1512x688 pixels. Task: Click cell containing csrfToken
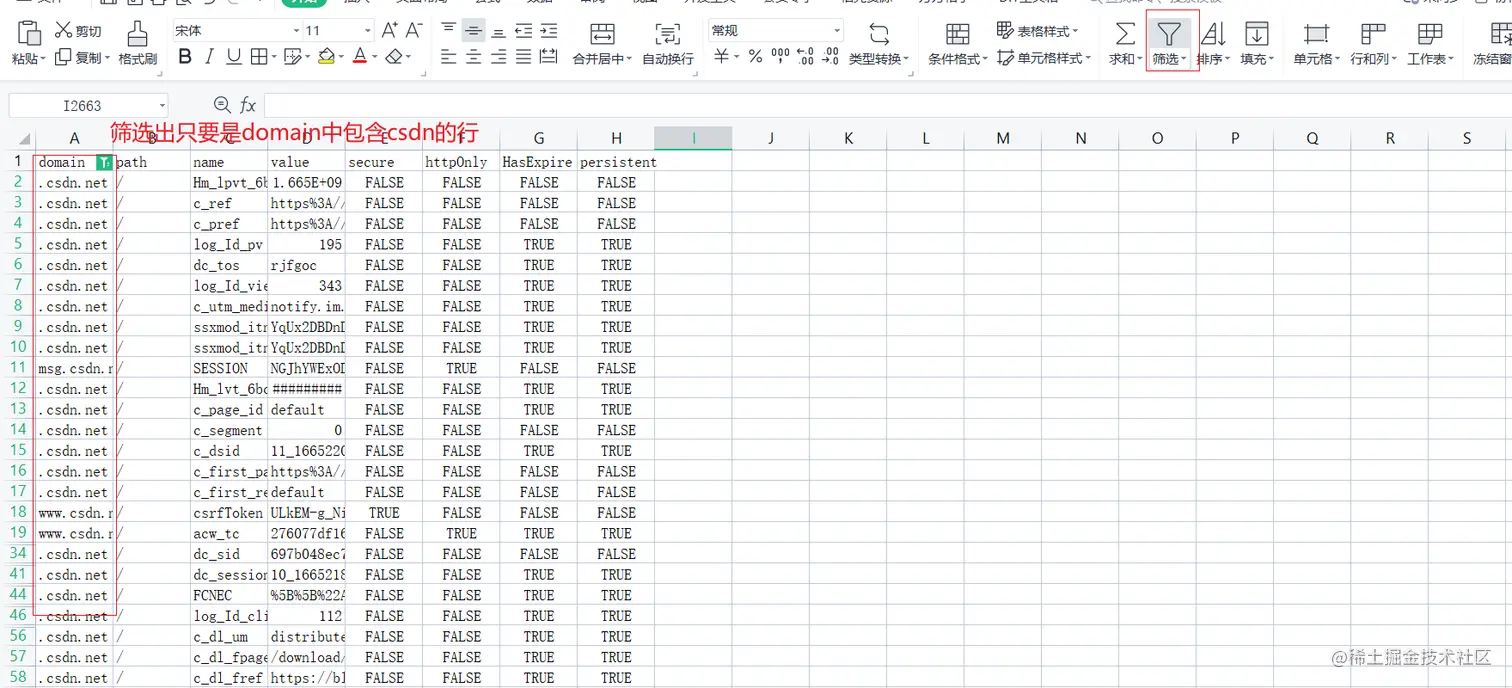click(x=229, y=513)
